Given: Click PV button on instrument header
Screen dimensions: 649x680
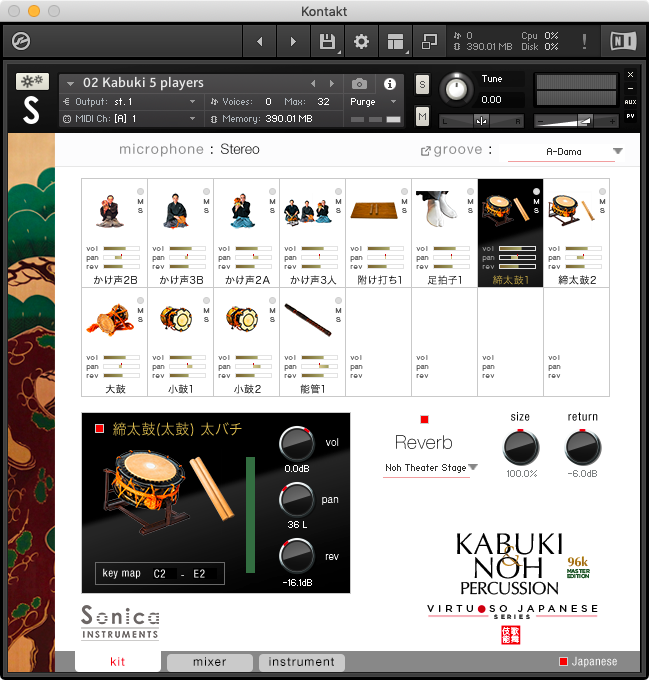Looking at the screenshot, I should pos(630,116).
